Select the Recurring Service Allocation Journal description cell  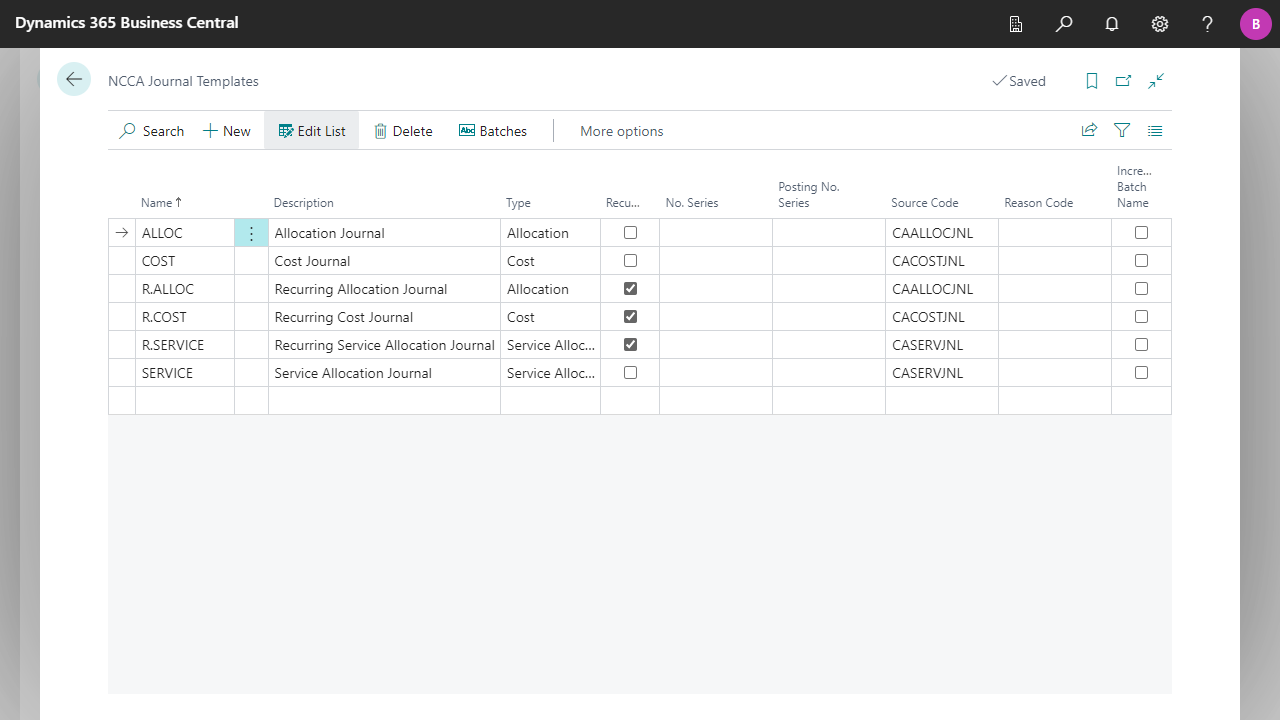coord(384,345)
